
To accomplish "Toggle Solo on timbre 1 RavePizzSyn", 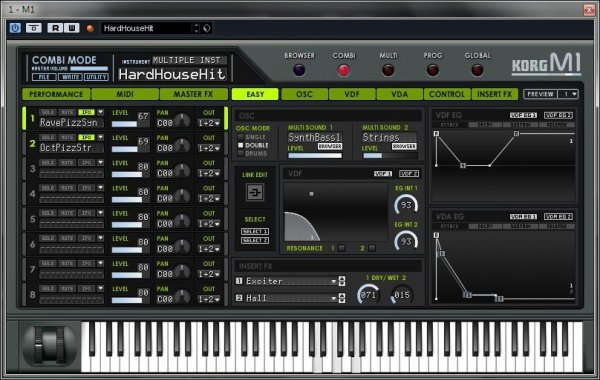I will (48, 113).
